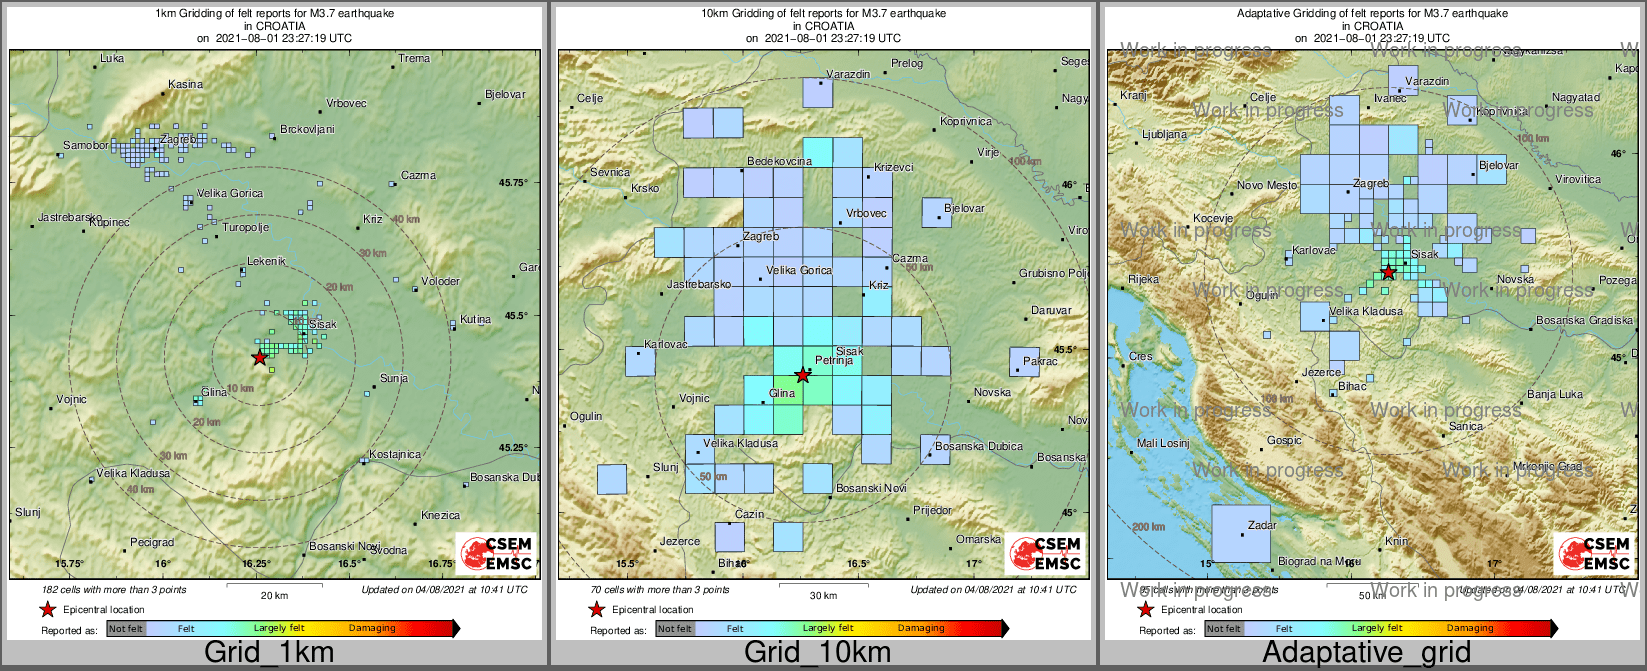Click the Zadar label on the adaptive map
1647x671 pixels.
(1262, 525)
